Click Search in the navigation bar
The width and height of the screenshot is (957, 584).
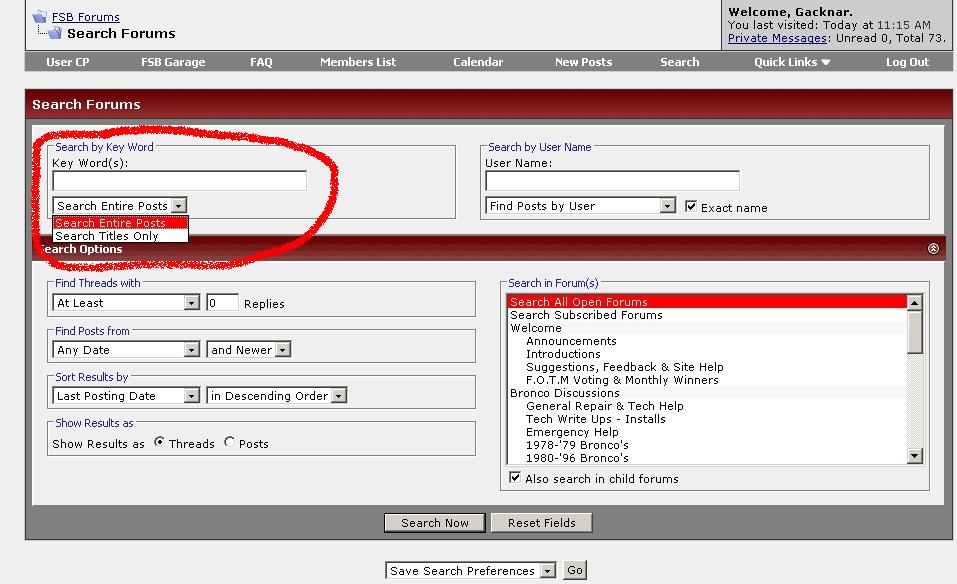679,62
